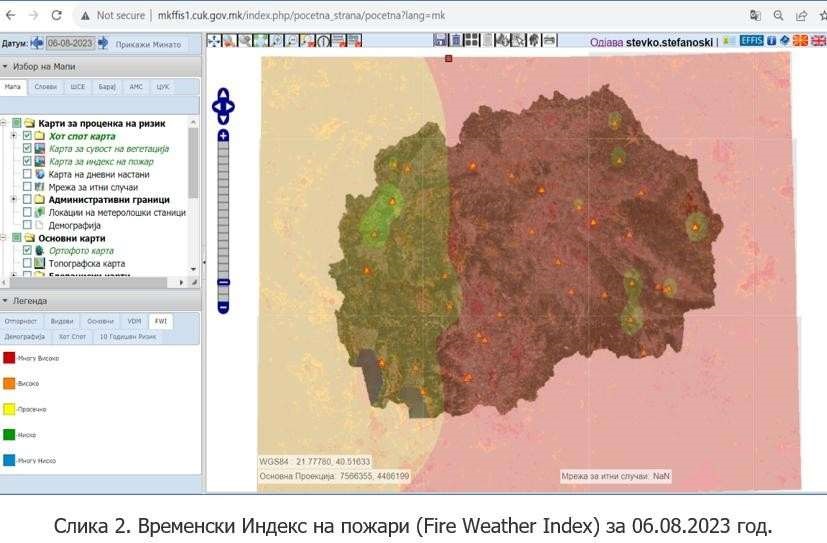Click the EFFIS logo icon
The width and height of the screenshot is (827, 543).
pos(751,41)
